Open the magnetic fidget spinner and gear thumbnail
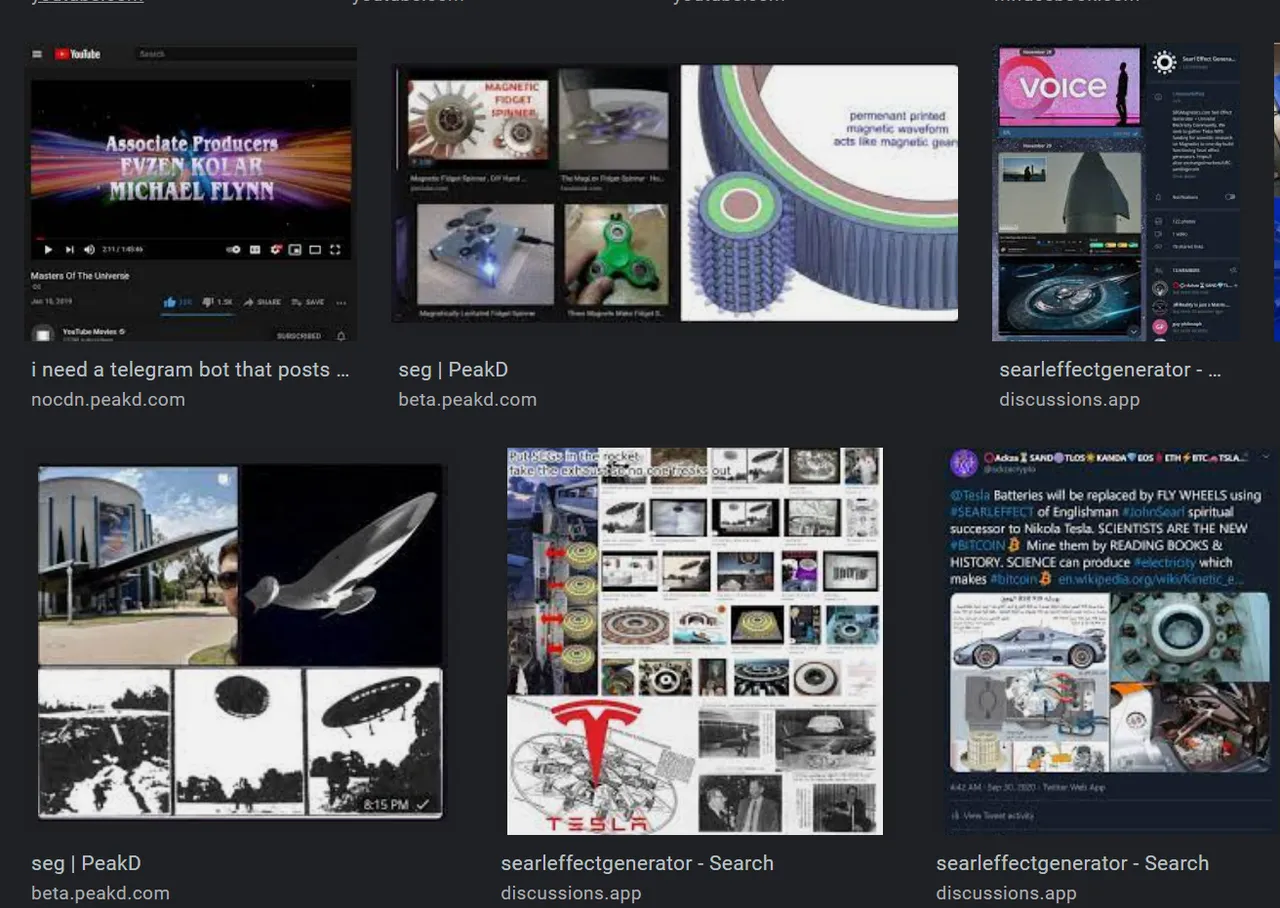 [x=675, y=192]
